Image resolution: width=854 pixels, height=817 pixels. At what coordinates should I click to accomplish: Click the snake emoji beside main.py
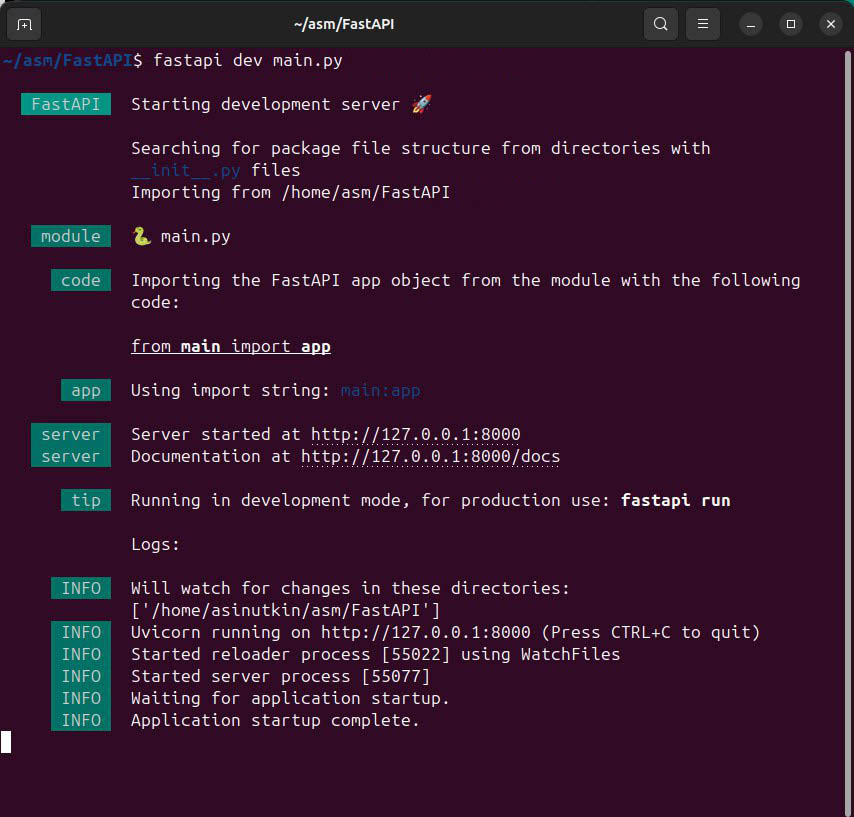pos(141,236)
